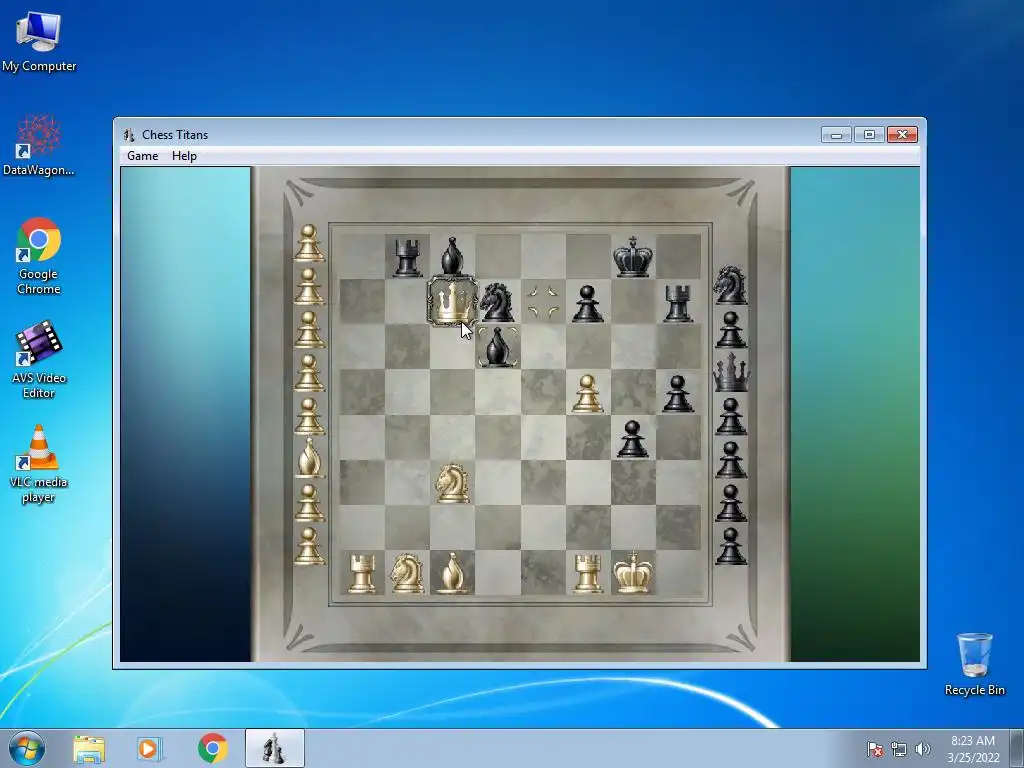Click the black bishop on the top row

(452, 256)
